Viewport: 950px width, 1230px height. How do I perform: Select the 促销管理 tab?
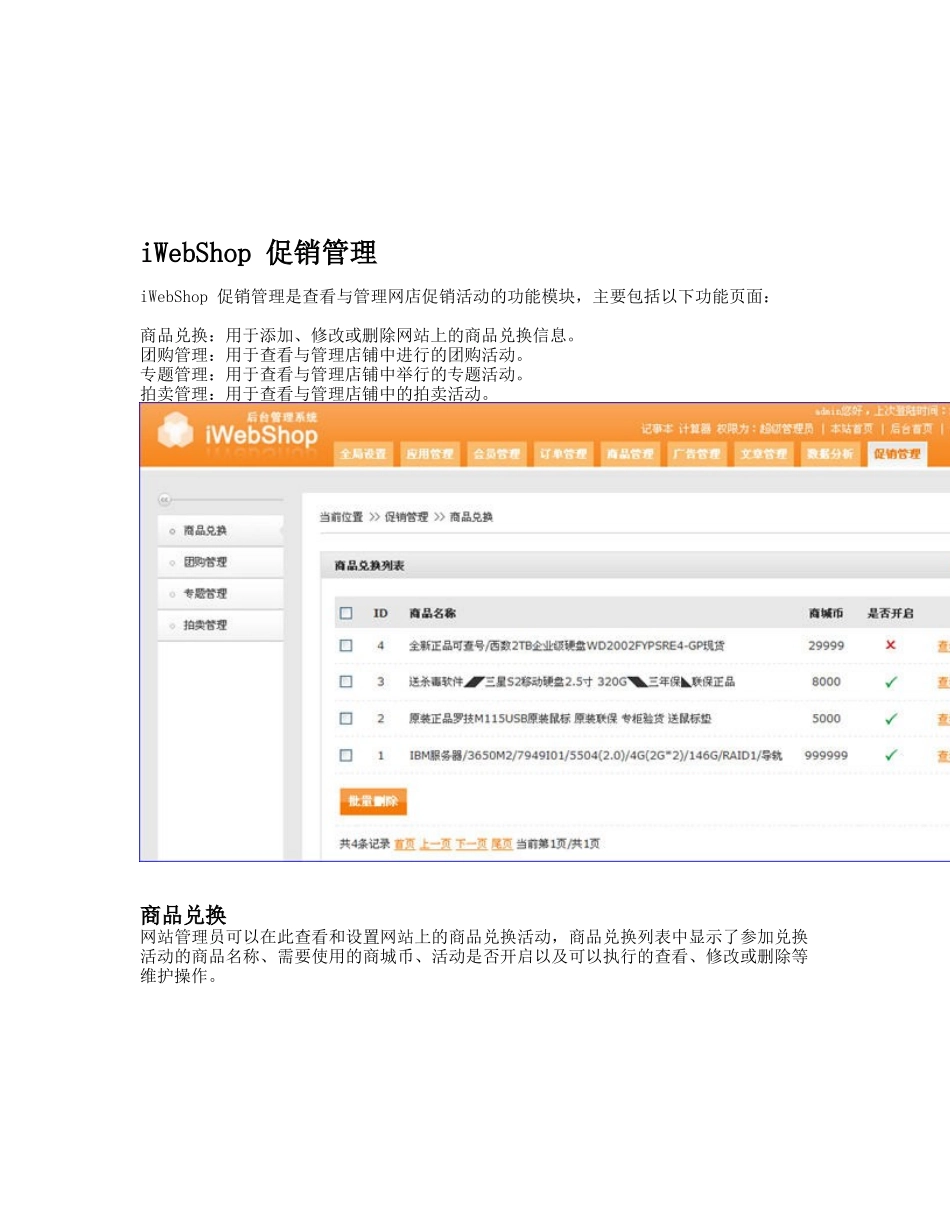897,454
